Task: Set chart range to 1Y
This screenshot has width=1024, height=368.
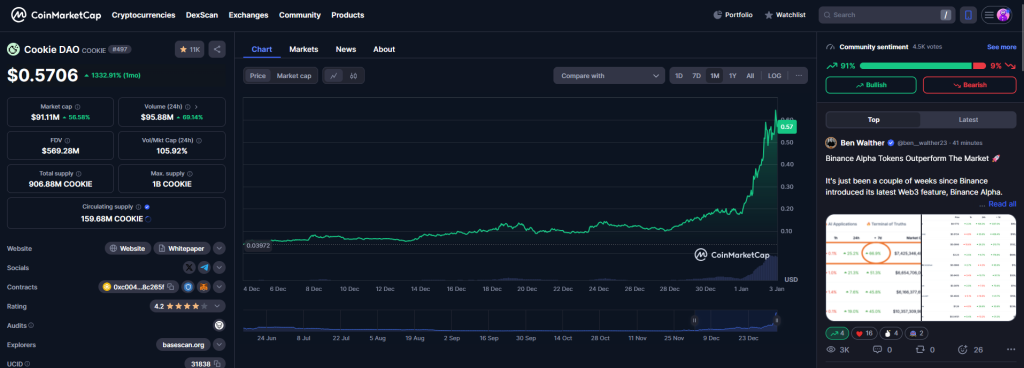Action: click(733, 76)
